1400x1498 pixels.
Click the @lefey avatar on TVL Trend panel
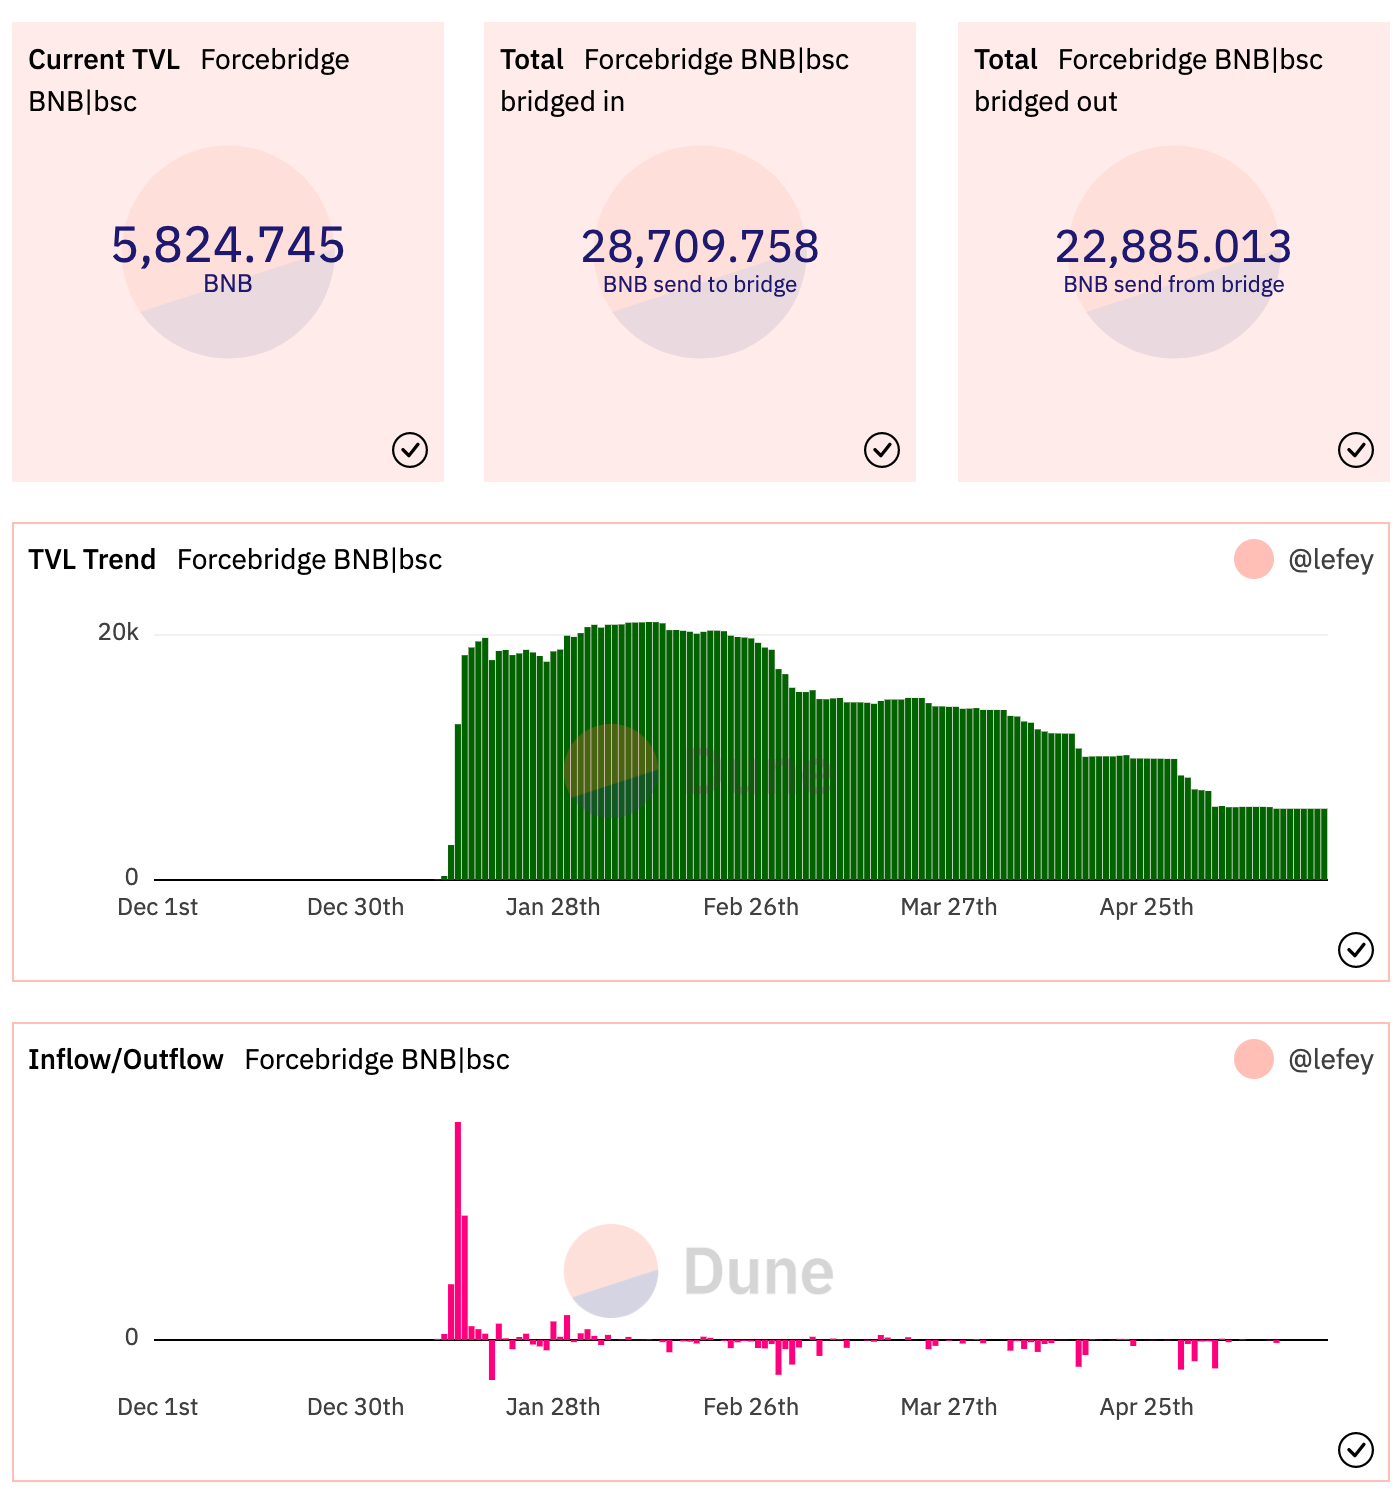[x=1254, y=559]
